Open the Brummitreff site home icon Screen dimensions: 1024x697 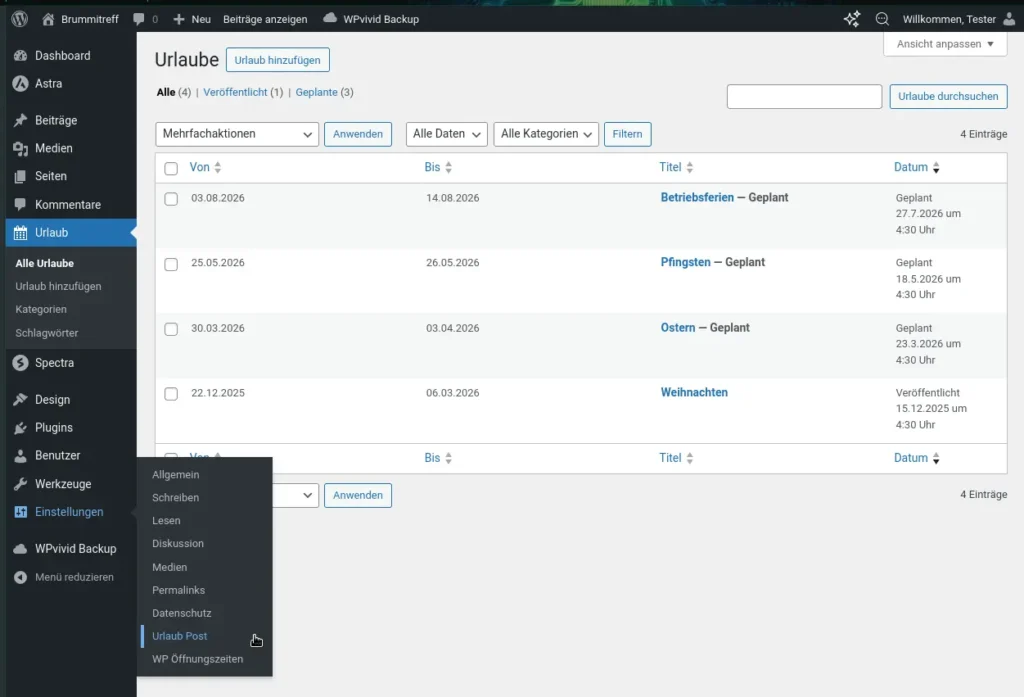coord(48,19)
